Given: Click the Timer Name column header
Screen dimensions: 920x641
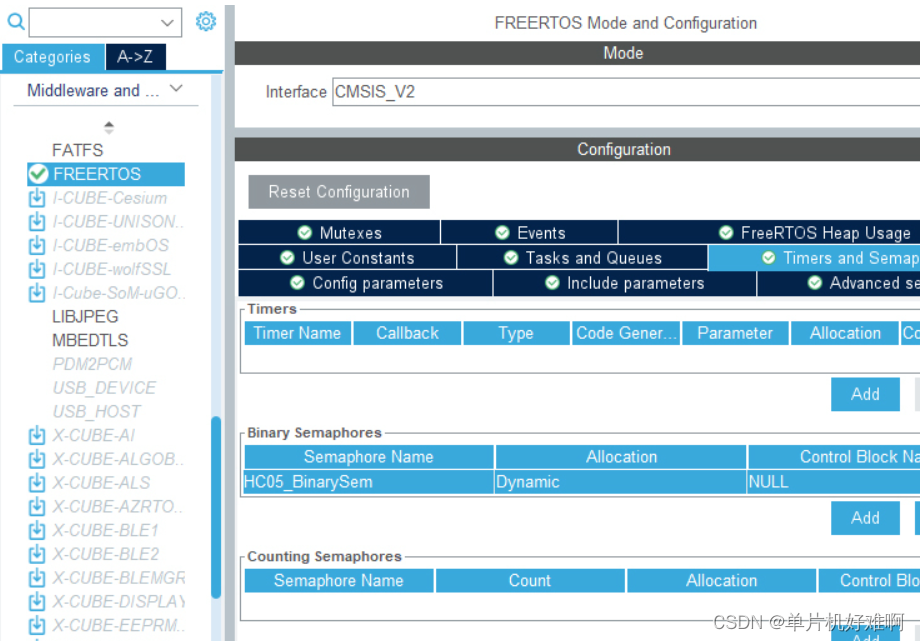Looking at the screenshot, I should pyautogui.click(x=297, y=333).
